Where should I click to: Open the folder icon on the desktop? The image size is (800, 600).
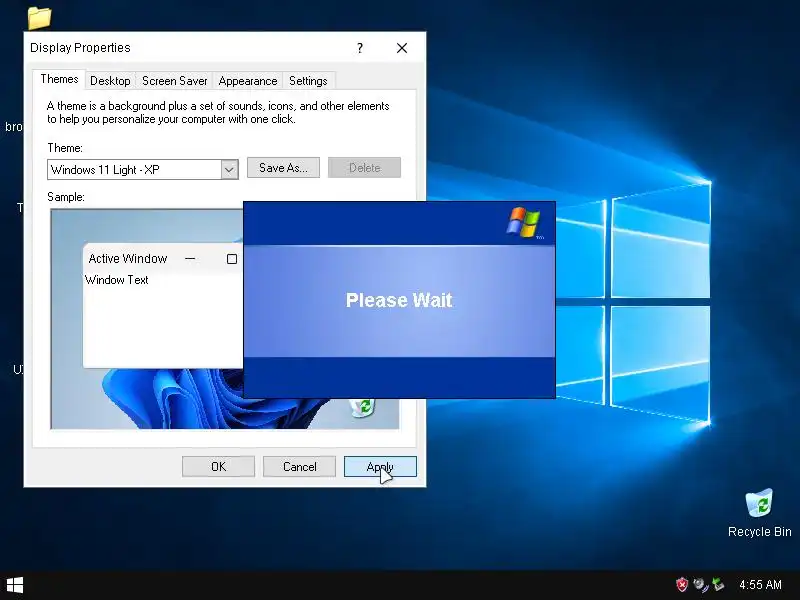click(40, 18)
